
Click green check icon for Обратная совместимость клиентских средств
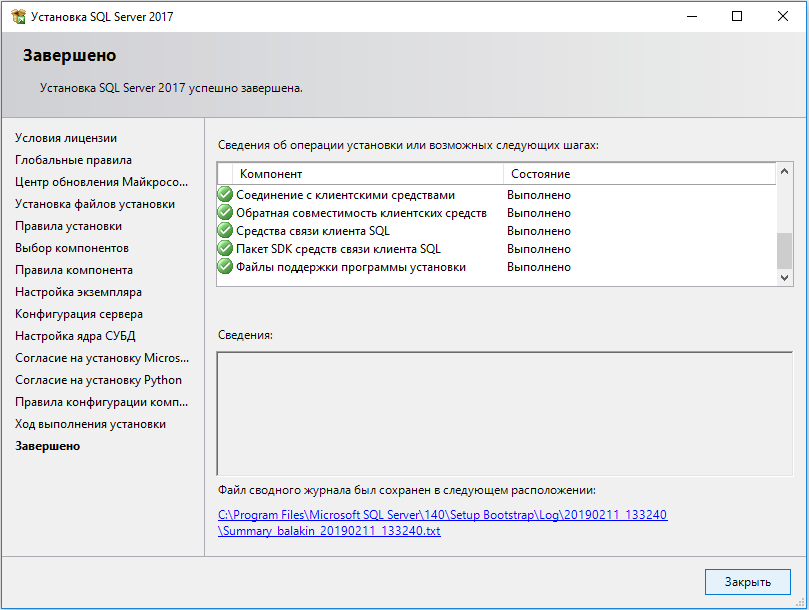point(225,213)
